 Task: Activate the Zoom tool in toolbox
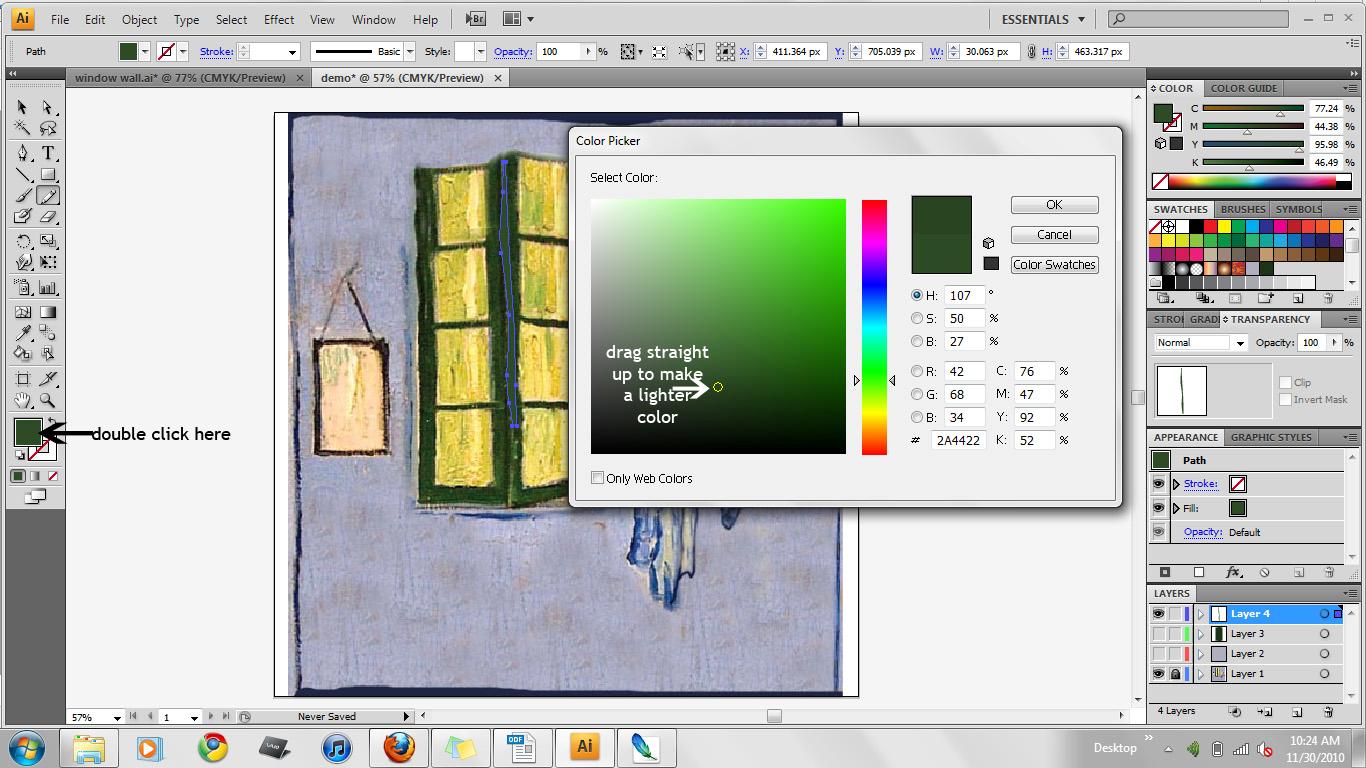[47, 401]
